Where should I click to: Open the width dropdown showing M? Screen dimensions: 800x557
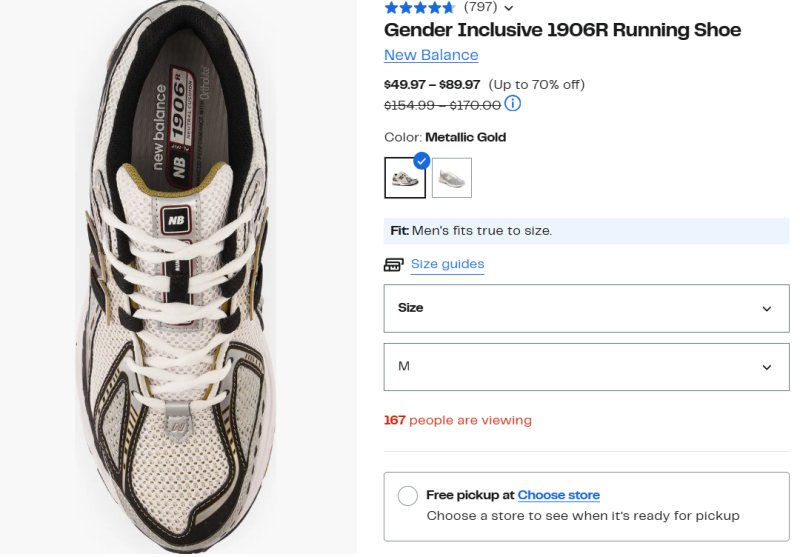[x=586, y=367]
